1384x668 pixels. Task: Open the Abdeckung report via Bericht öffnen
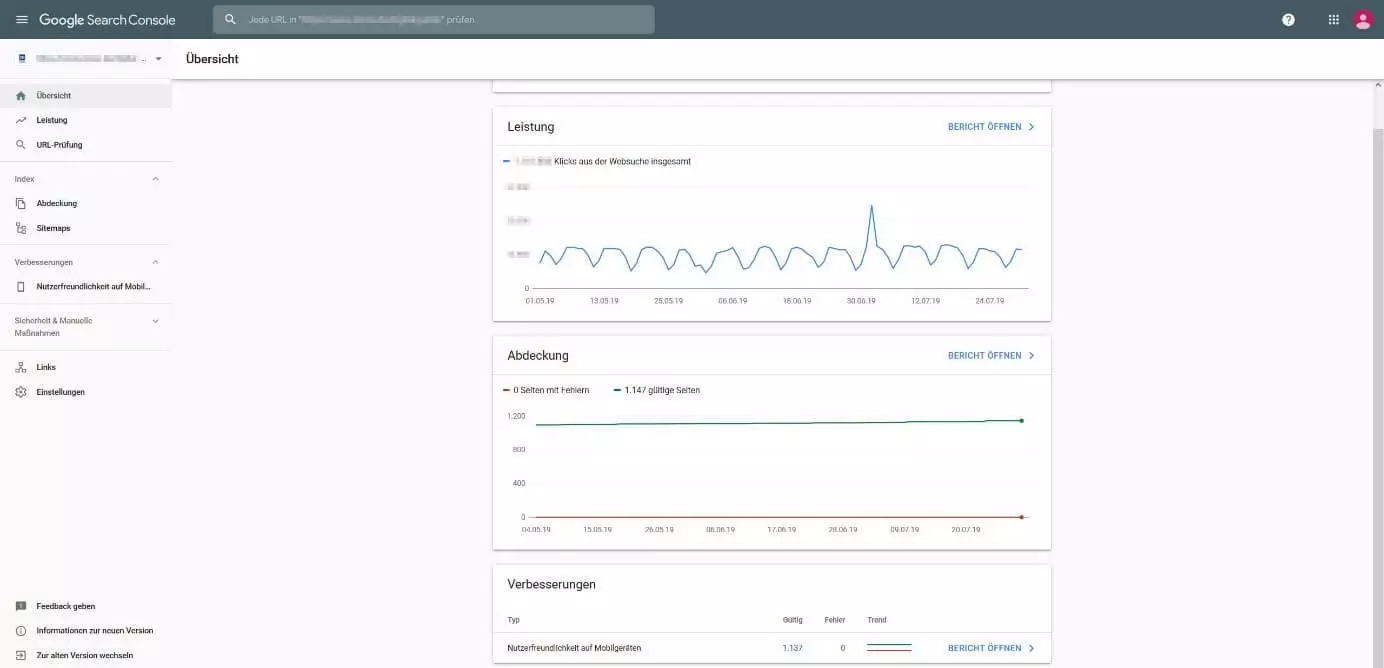click(990, 355)
